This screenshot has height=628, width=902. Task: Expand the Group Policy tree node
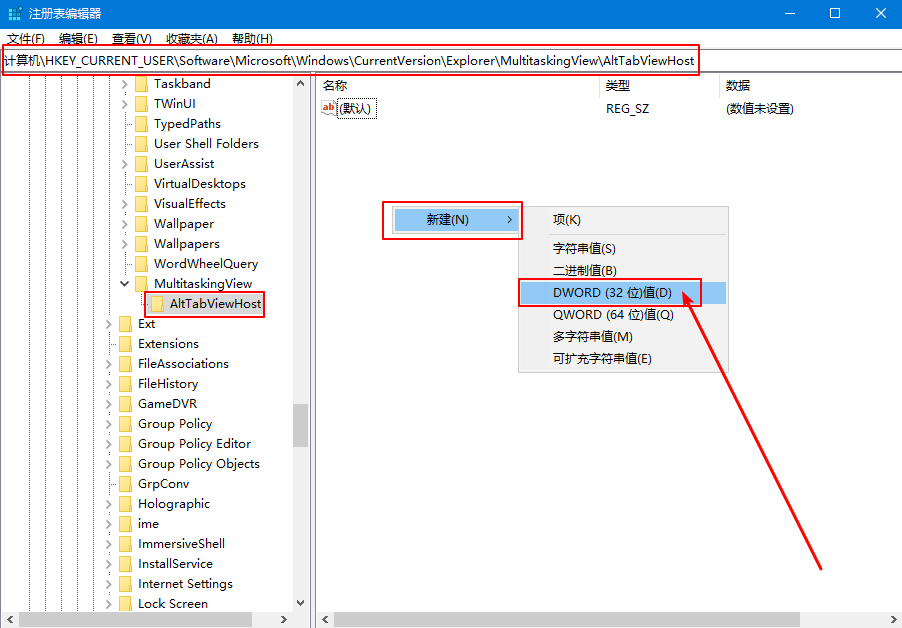coord(109,424)
